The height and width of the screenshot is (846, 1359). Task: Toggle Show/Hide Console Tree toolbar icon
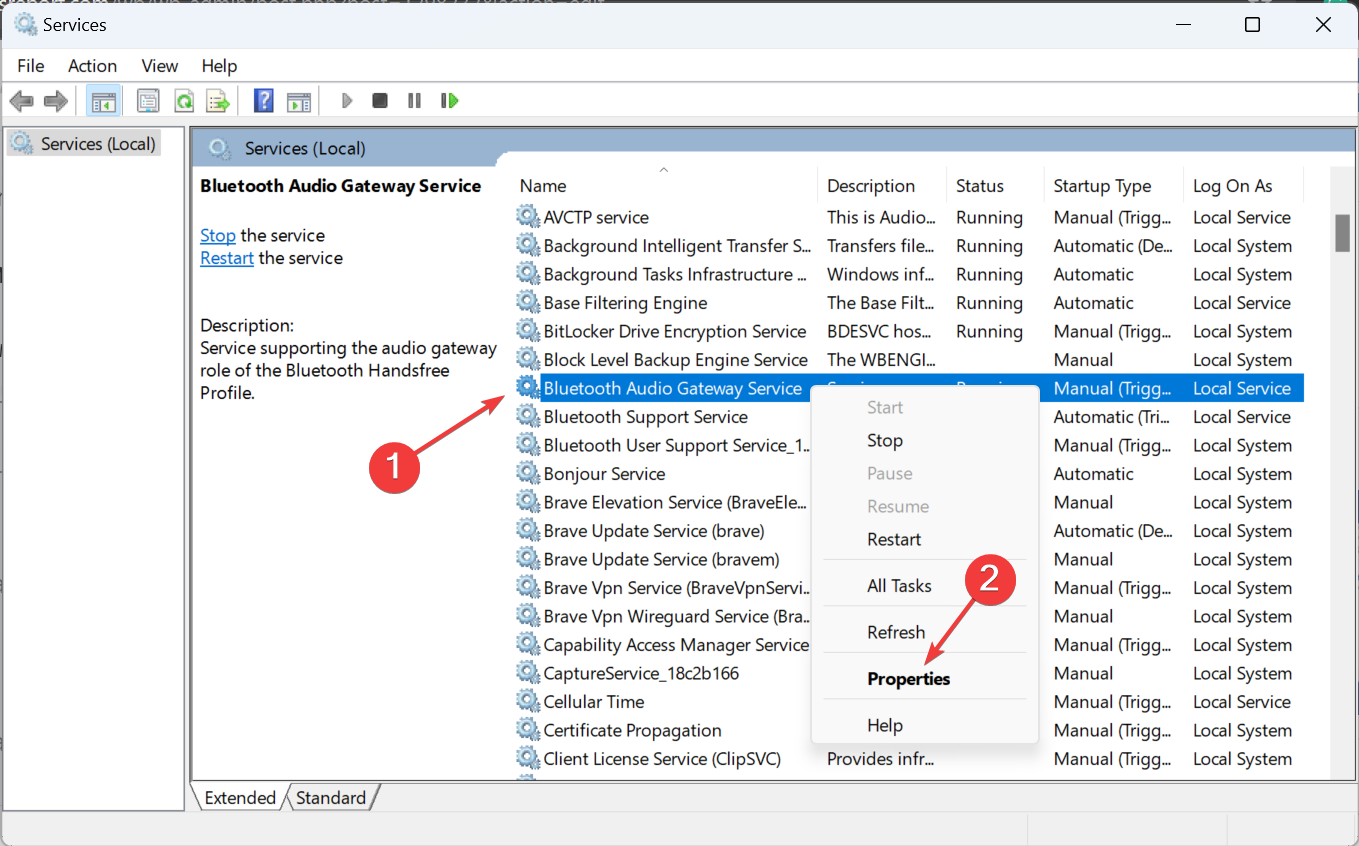[103, 100]
